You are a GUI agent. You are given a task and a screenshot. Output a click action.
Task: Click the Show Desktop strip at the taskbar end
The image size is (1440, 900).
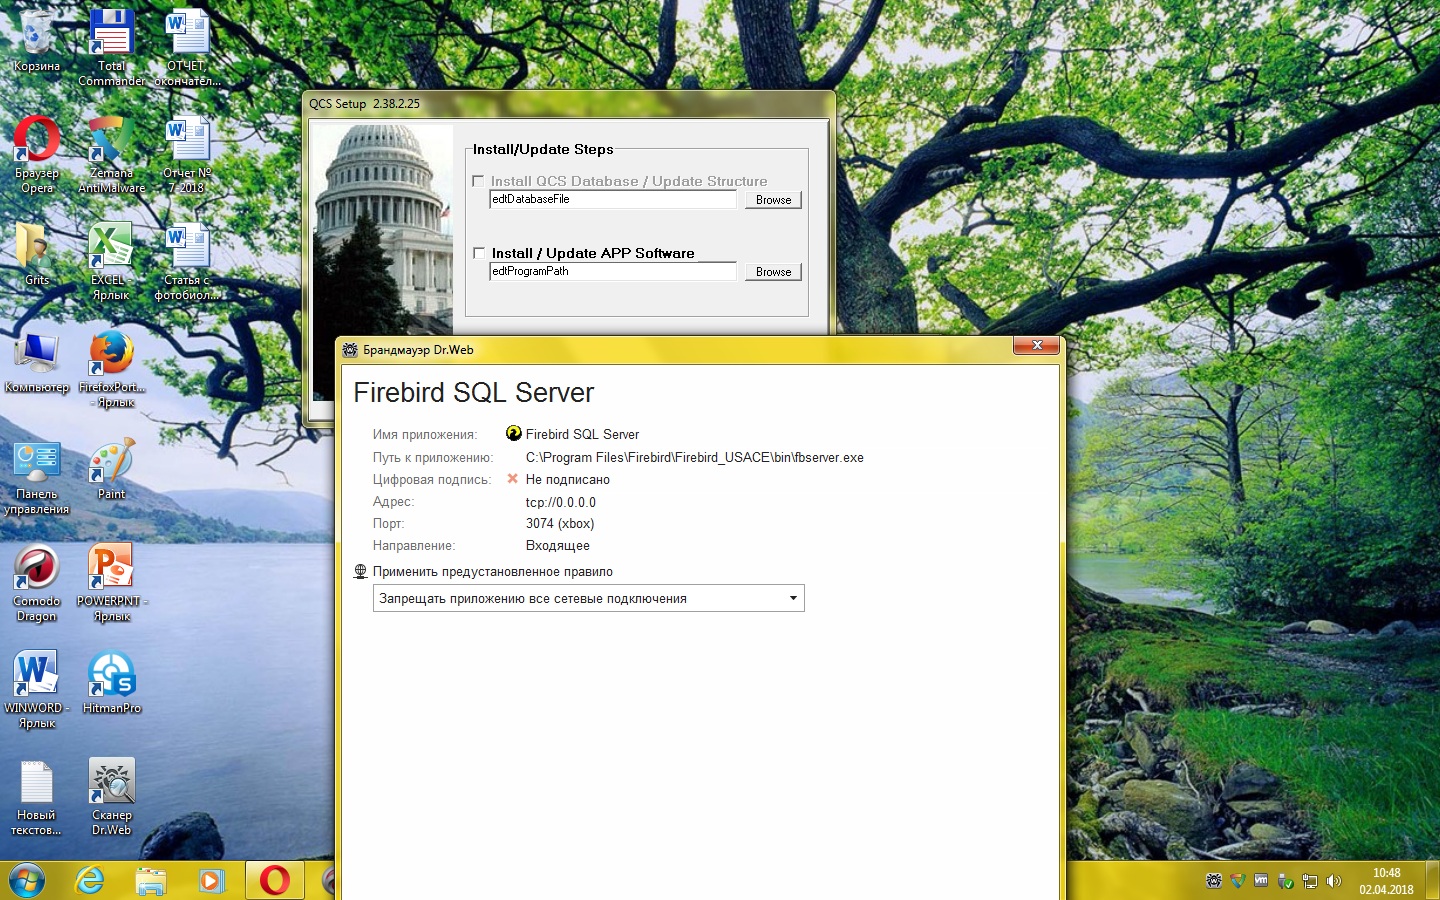tap(1433, 880)
